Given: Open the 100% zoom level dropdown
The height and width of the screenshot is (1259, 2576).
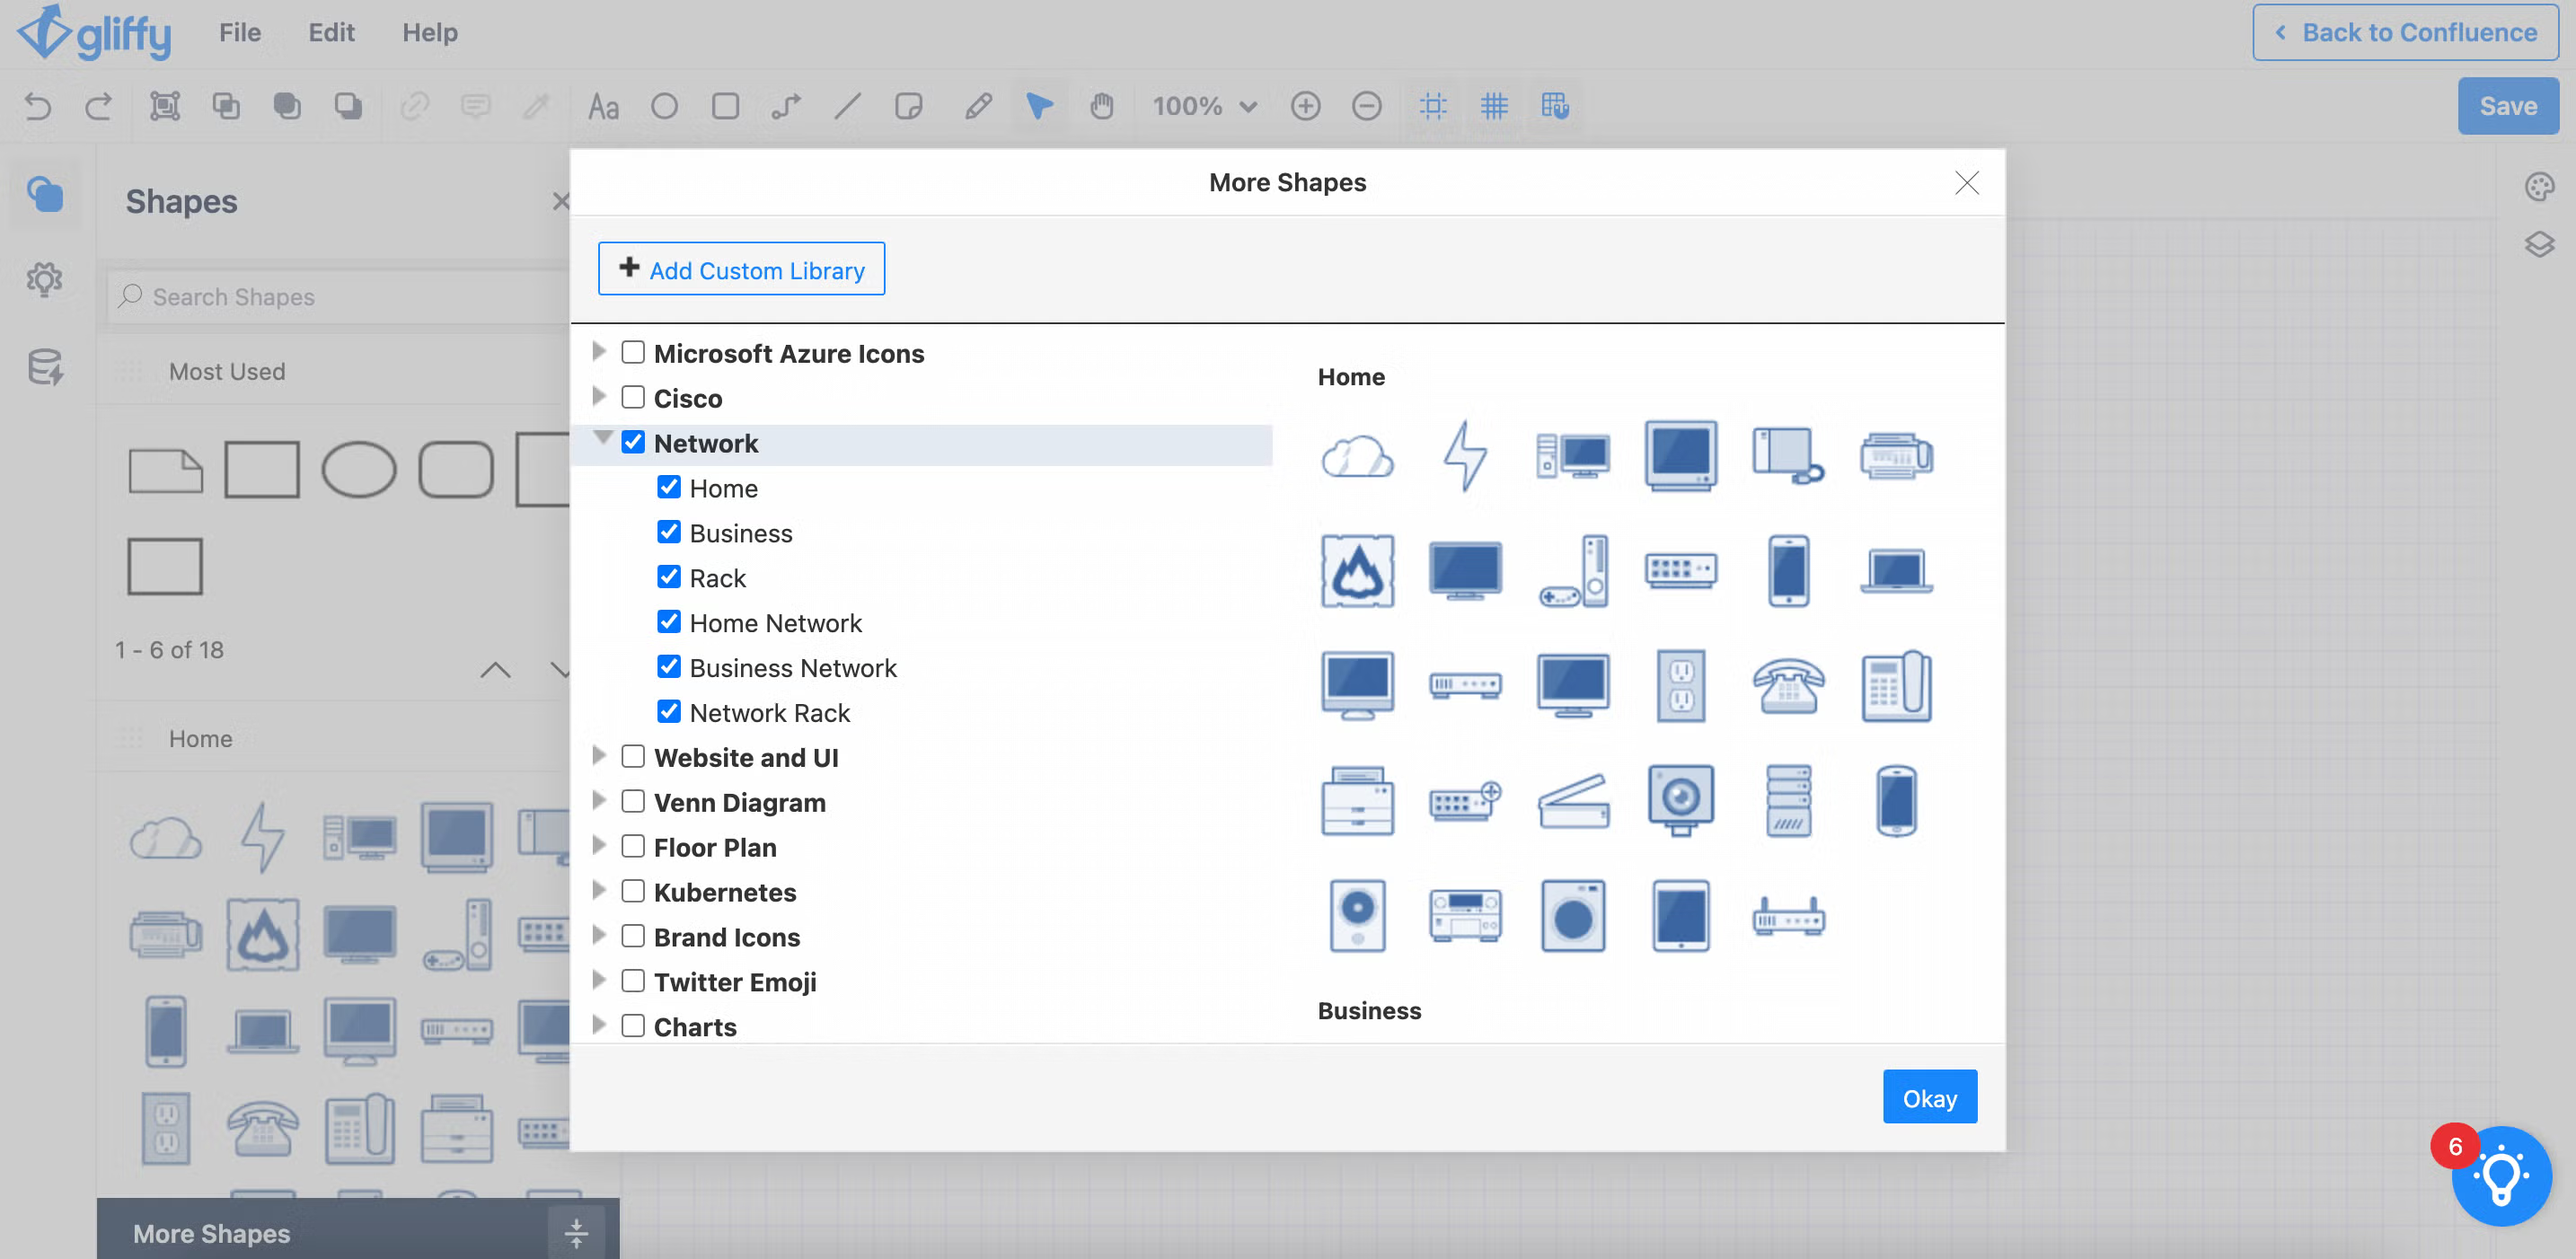Looking at the screenshot, I should 1204,106.
